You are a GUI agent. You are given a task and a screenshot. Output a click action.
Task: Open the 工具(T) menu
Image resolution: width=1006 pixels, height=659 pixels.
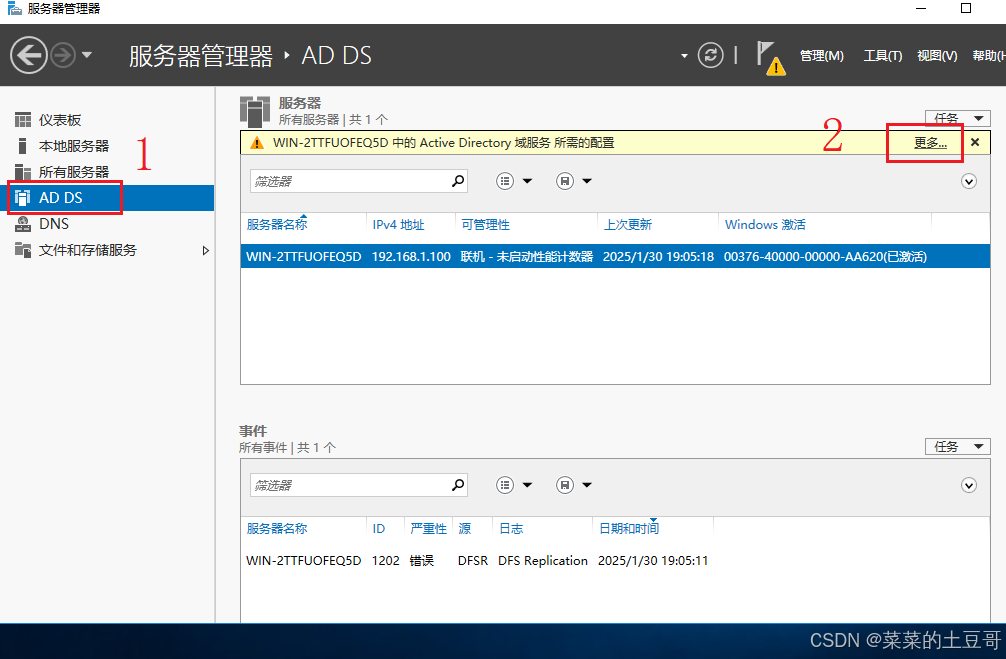[882, 56]
